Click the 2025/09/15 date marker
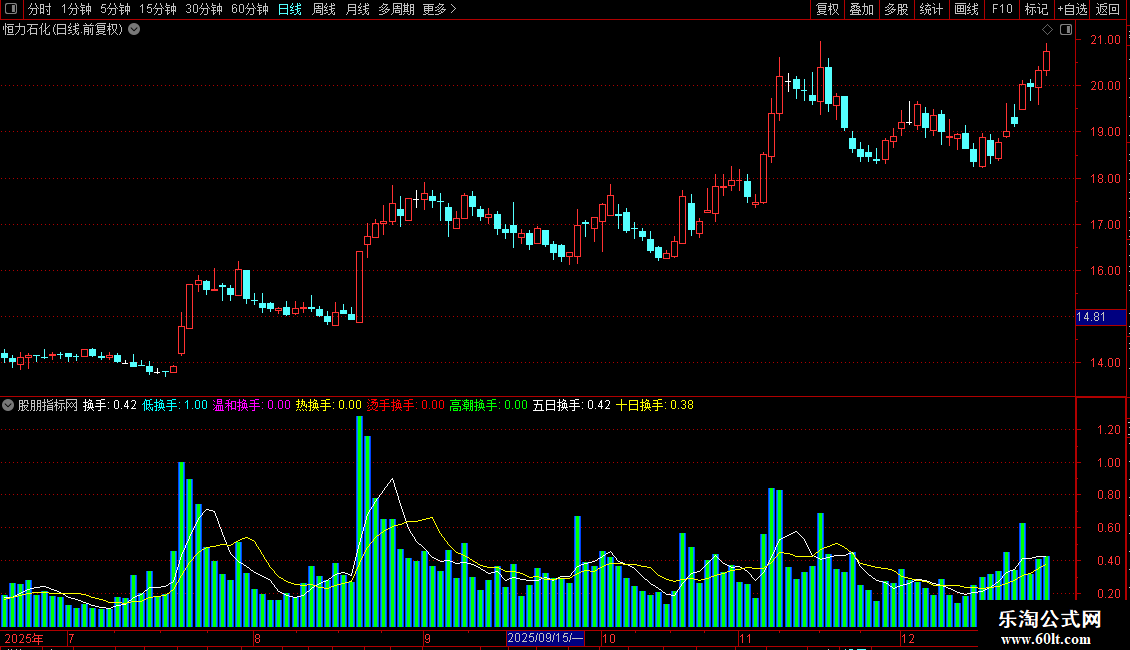Image resolution: width=1130 pixels, height=650 pixels. (545, 638)
